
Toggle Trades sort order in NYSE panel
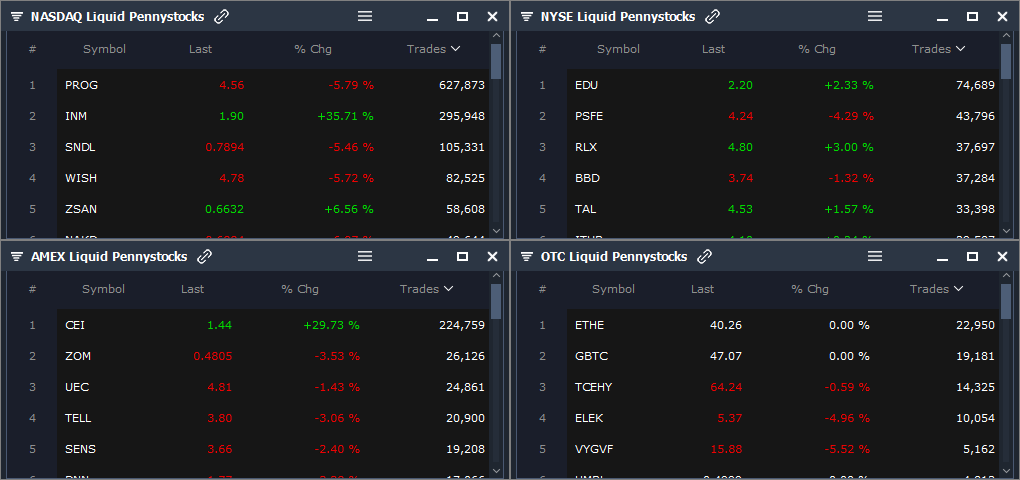pyautogui.click(x=938, y=49)
